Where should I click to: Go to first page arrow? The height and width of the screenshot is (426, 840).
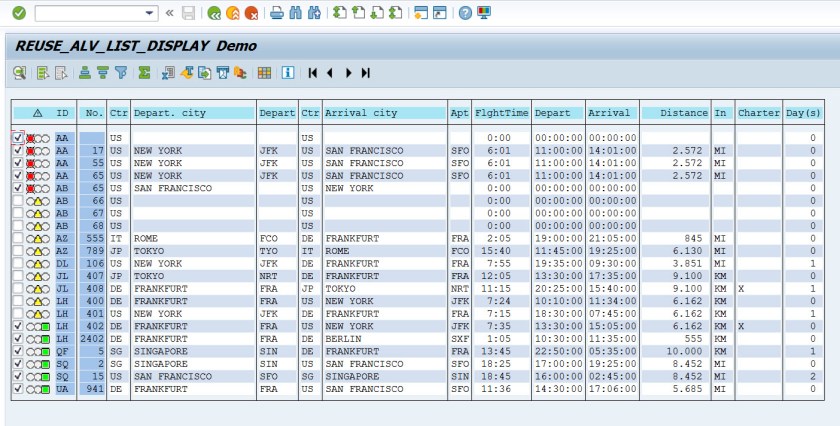tap(313, 72)
